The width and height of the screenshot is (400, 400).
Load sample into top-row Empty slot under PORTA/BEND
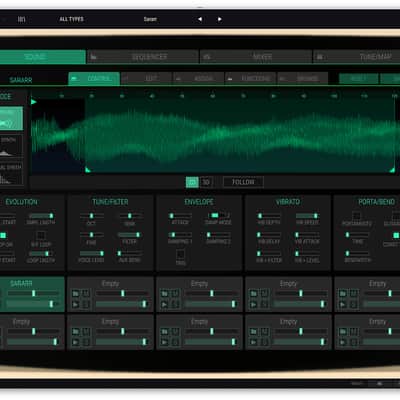tap(343, 294)
